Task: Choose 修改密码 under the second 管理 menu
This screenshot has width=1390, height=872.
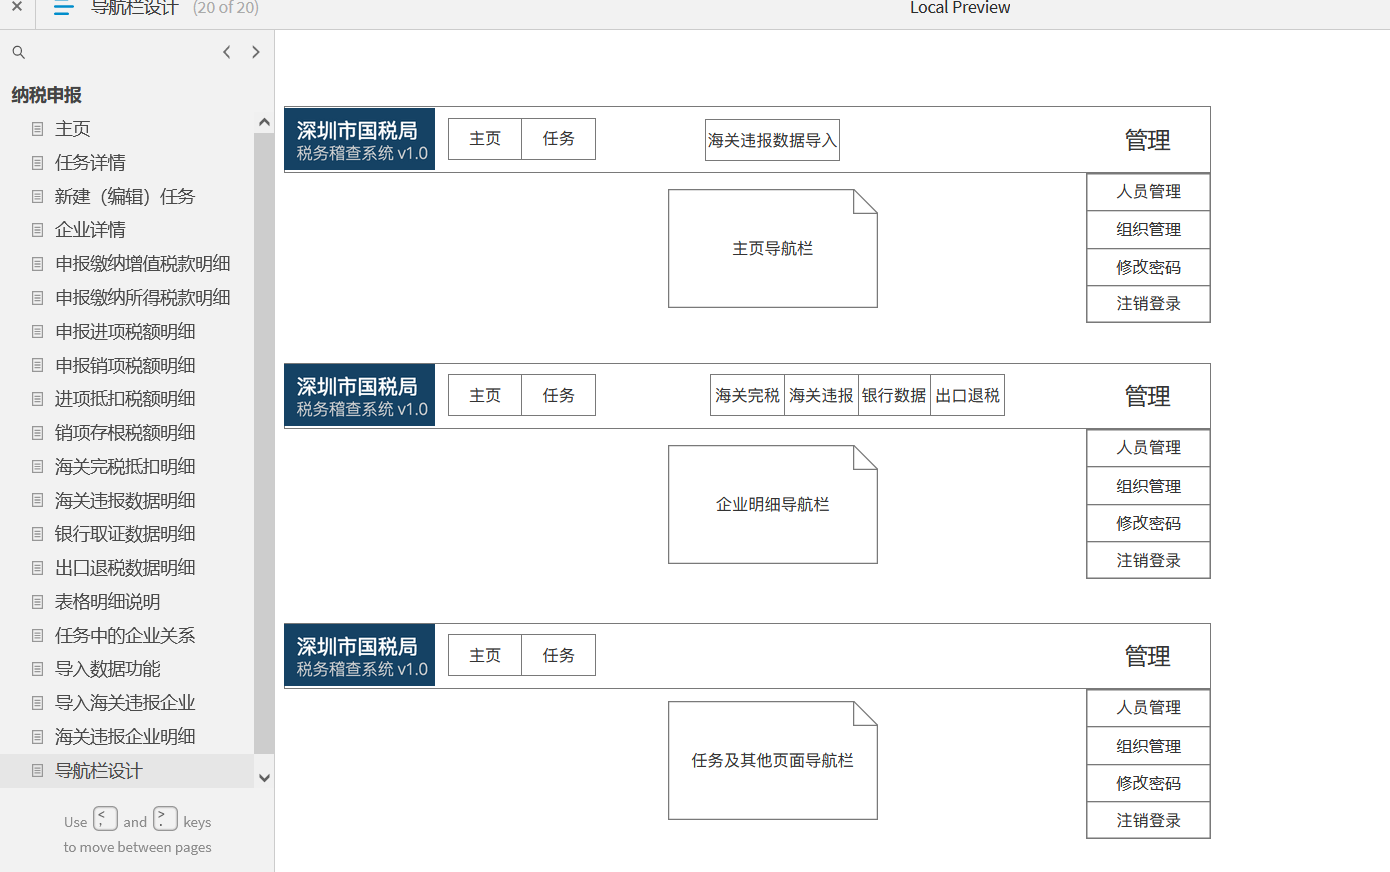Action: click(1148, 523)
